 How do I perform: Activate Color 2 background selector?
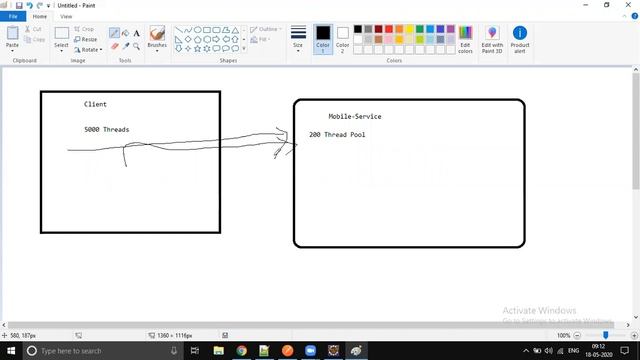342,39
